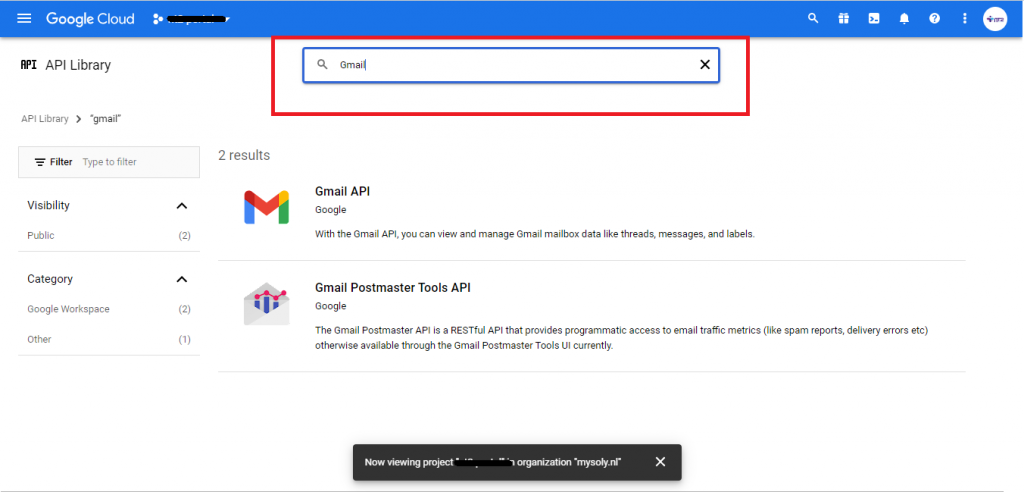The height and width of the screenshot is (492, 1024).
Task: Filter by Other category
Action: (x=108, y=339)
